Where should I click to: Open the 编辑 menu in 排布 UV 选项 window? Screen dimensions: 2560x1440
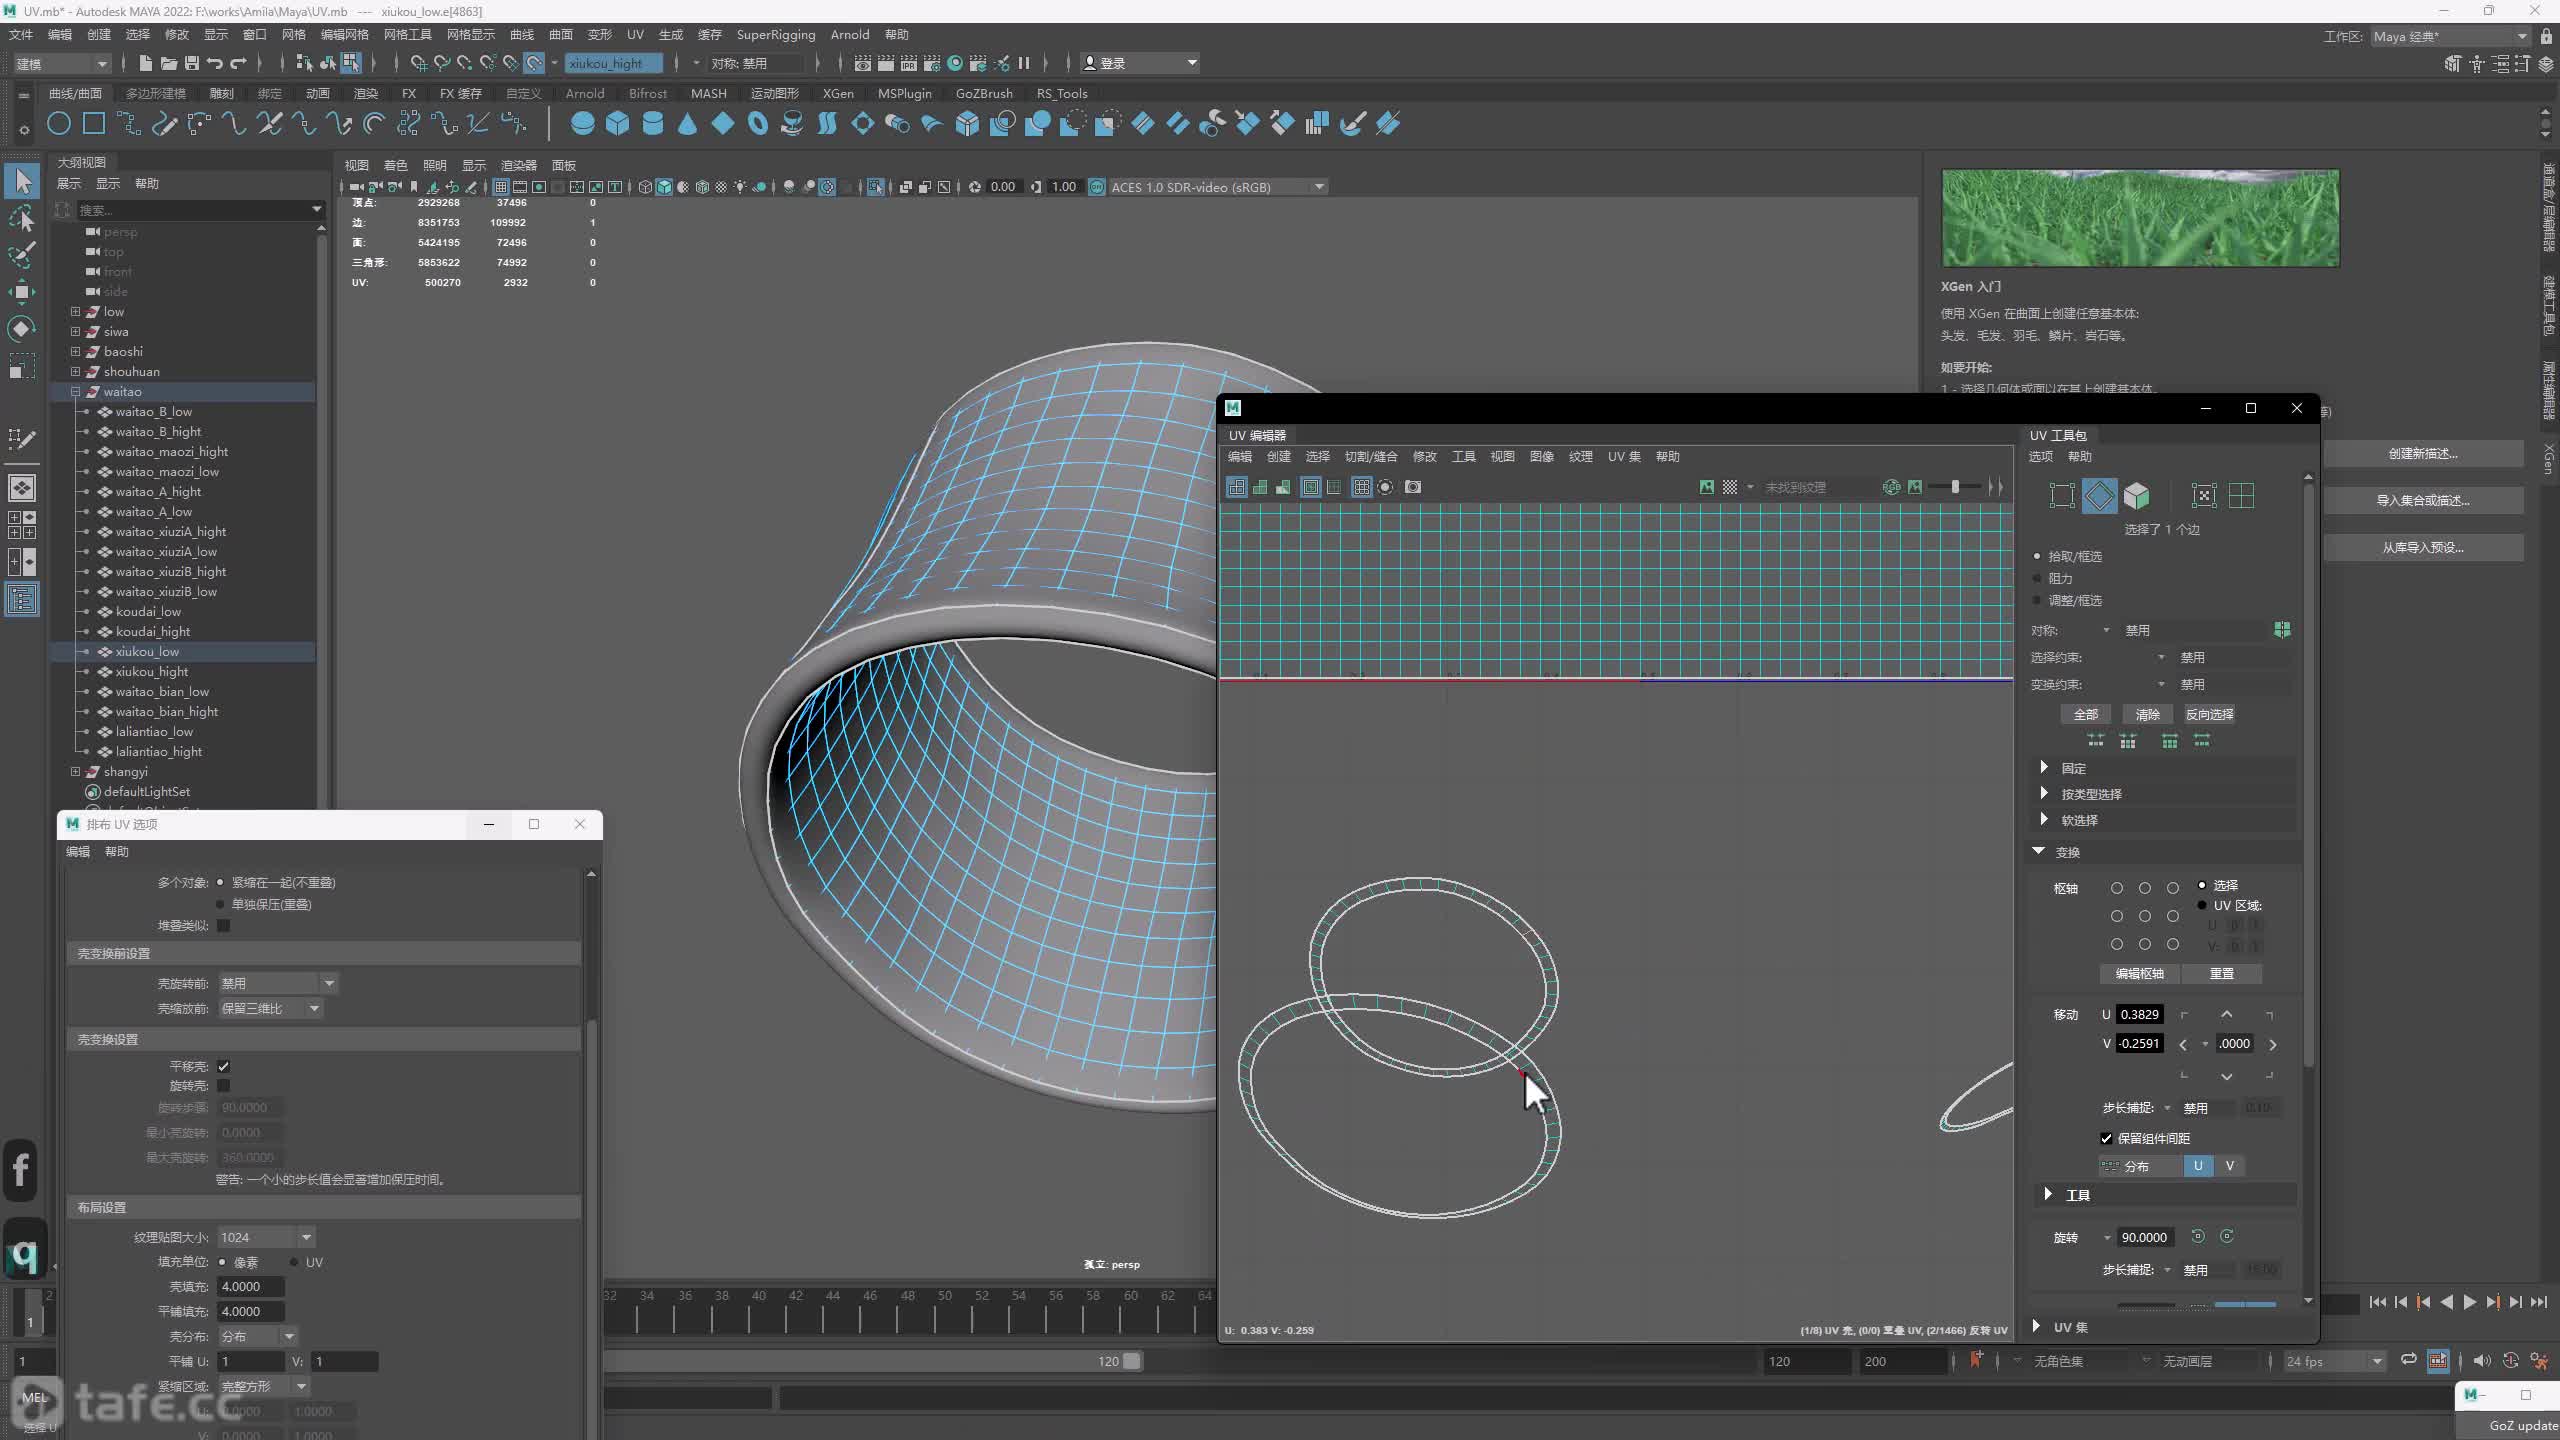pos(77,851)
